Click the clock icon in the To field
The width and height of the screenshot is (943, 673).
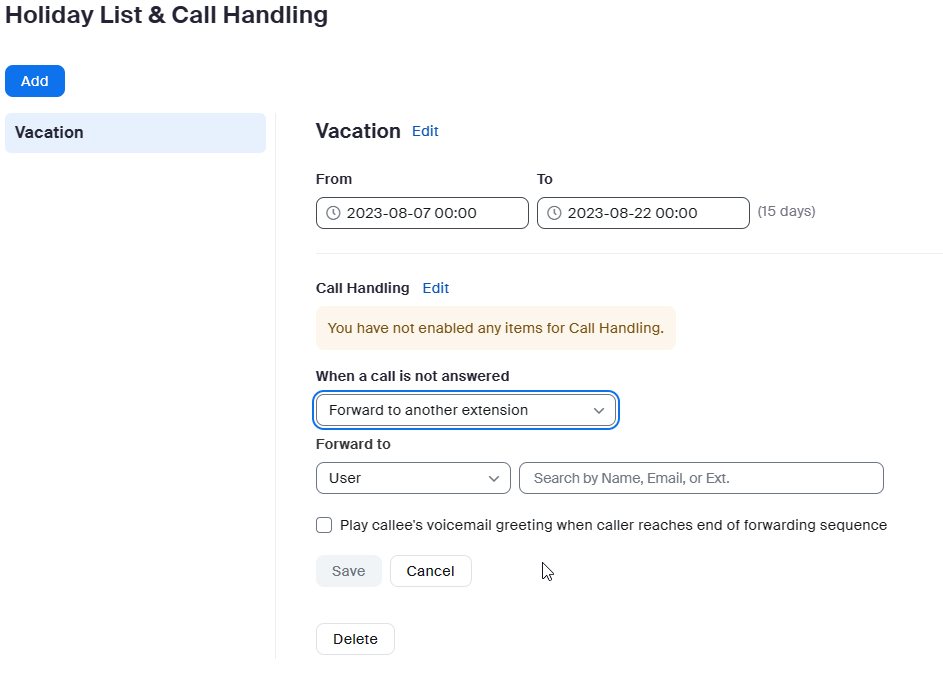click(x=554, y=213)
